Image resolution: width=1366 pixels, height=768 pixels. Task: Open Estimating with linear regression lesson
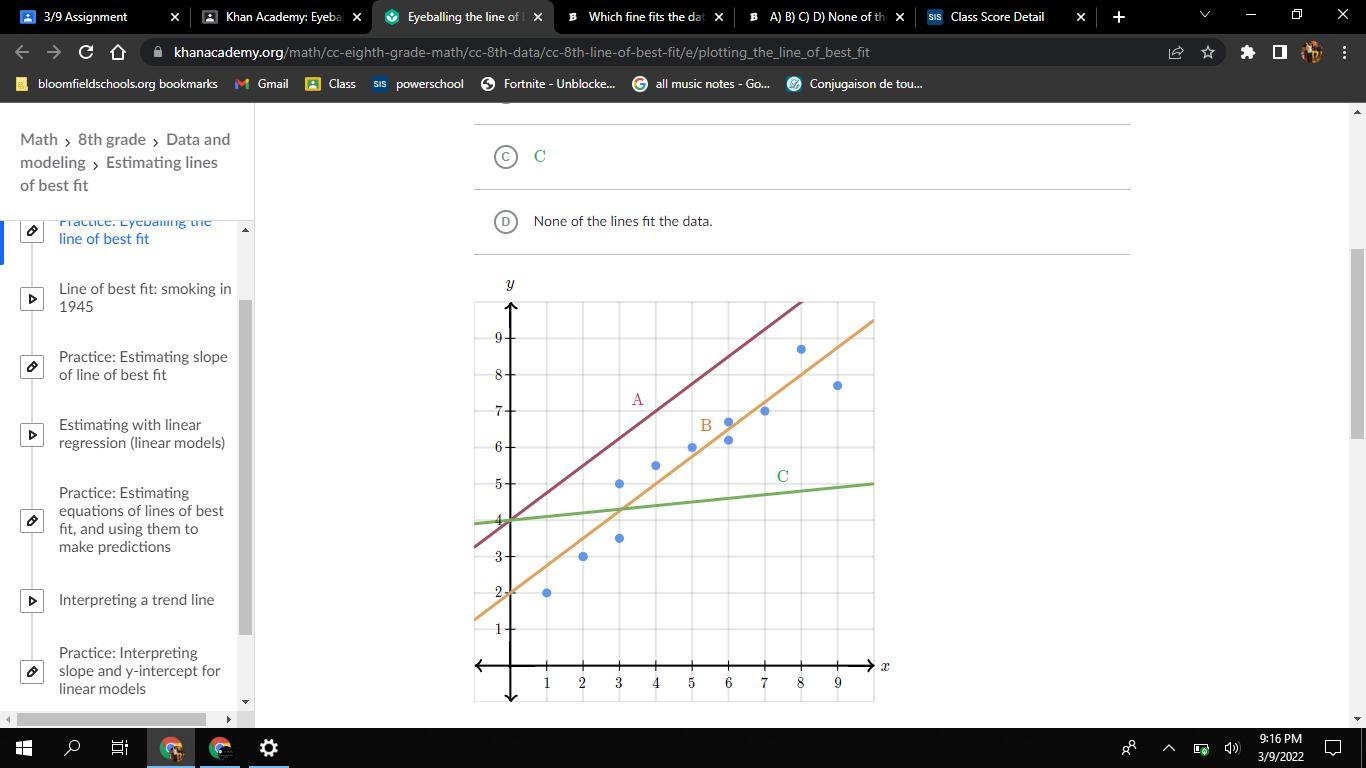142,434
